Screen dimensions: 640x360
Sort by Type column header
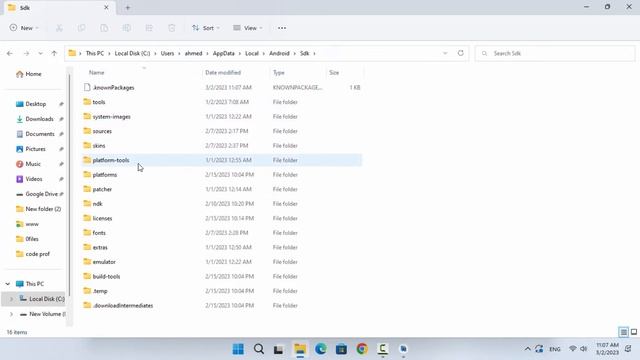(x=279, y=72)
